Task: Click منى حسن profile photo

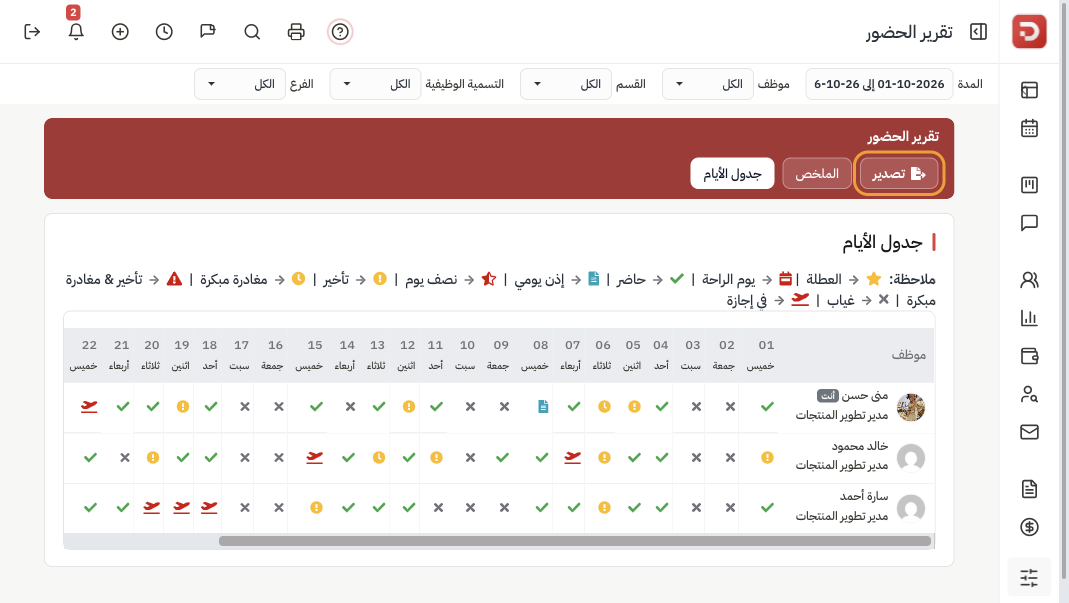Action: pyautogui.click(x=911, y=407)
